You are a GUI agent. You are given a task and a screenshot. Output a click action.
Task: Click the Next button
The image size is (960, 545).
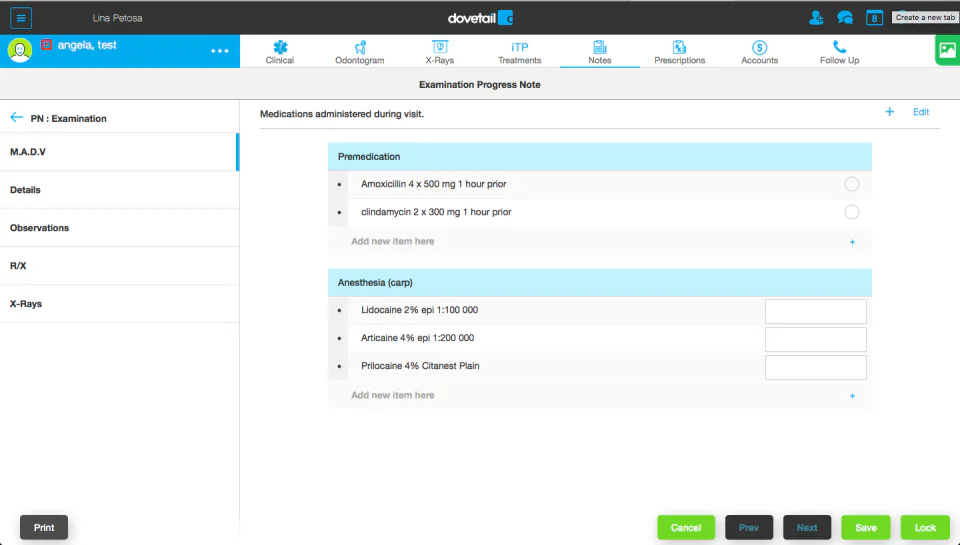tap(807, 527)
